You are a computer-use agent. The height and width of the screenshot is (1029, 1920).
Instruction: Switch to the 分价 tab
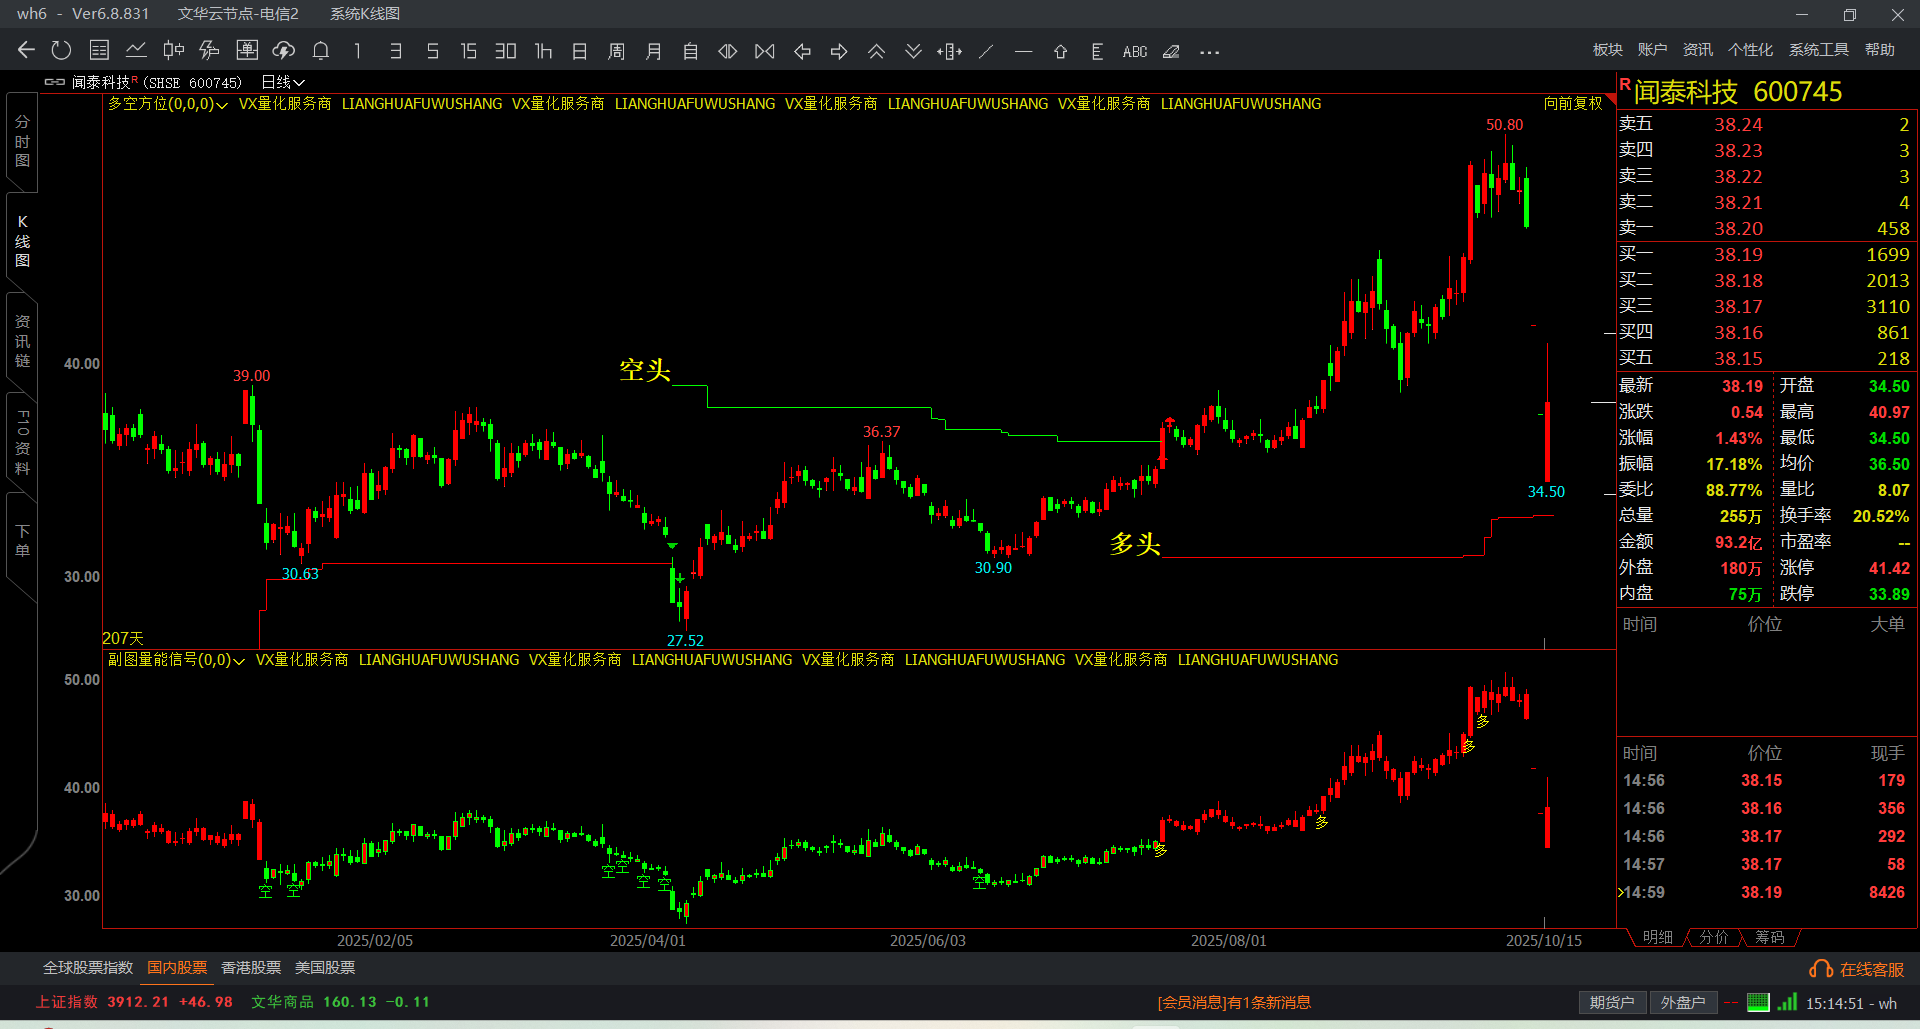(1714, 937)
